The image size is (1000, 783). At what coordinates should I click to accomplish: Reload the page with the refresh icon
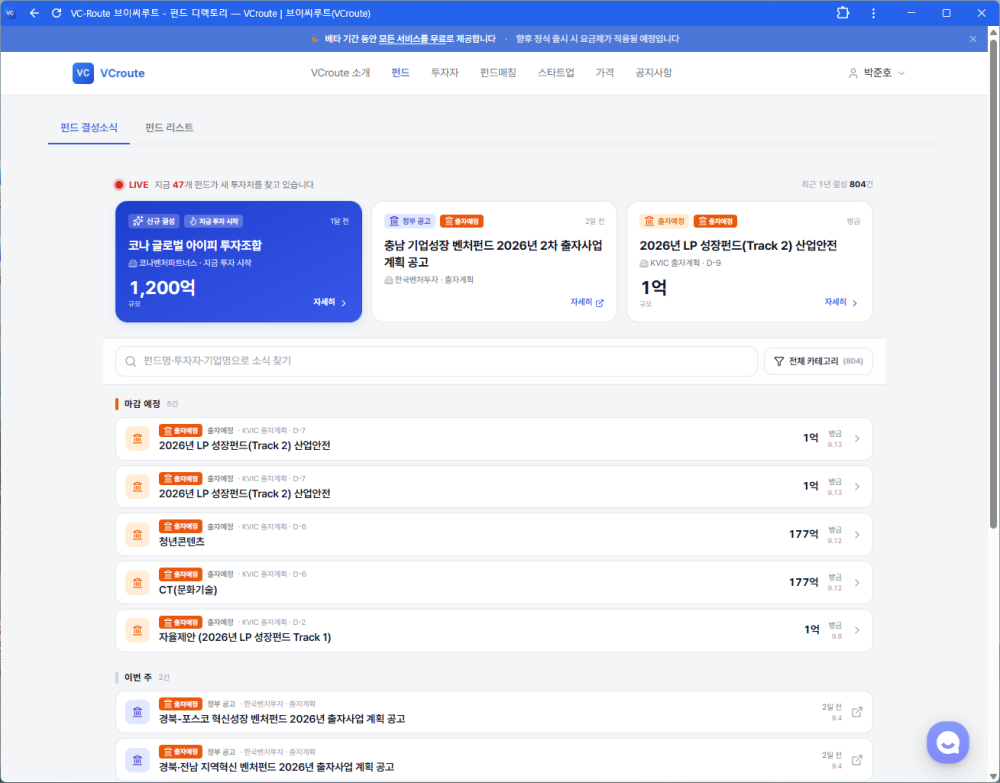point(56,13)
